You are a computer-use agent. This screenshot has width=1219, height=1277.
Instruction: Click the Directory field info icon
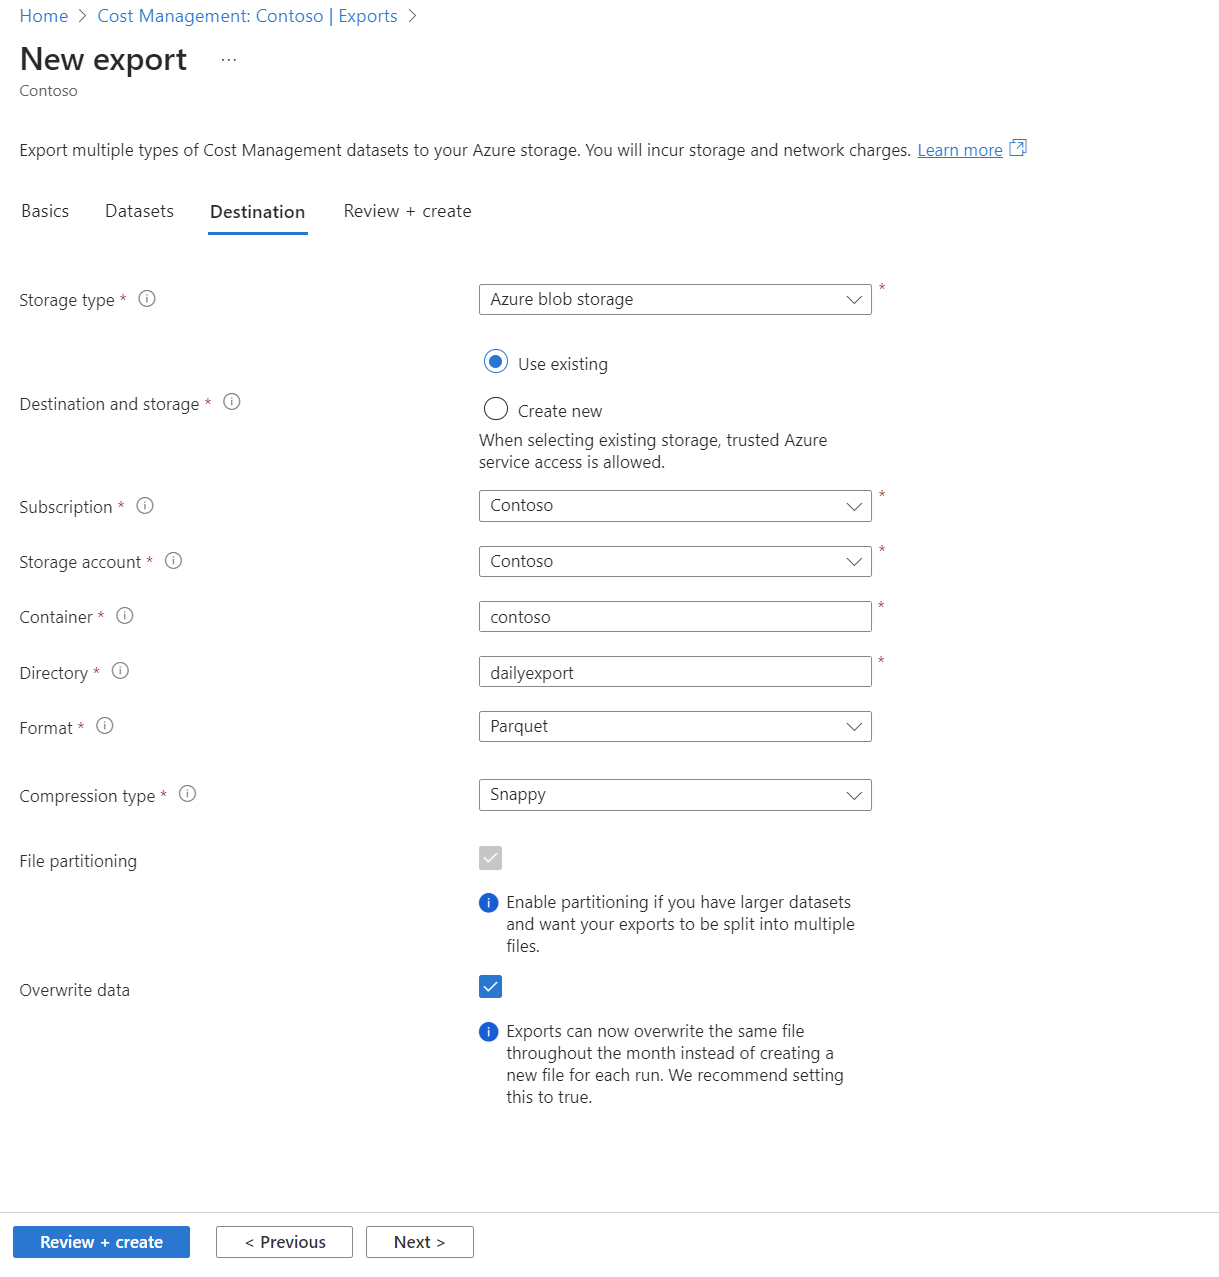[120, 671]
